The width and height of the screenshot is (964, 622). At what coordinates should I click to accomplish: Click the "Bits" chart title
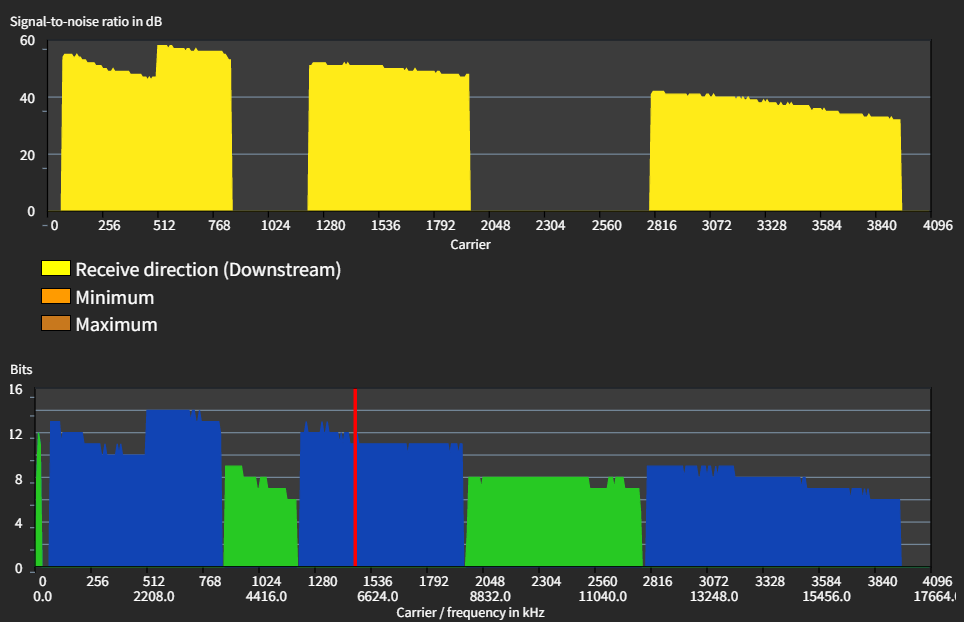tap(21, 370)
